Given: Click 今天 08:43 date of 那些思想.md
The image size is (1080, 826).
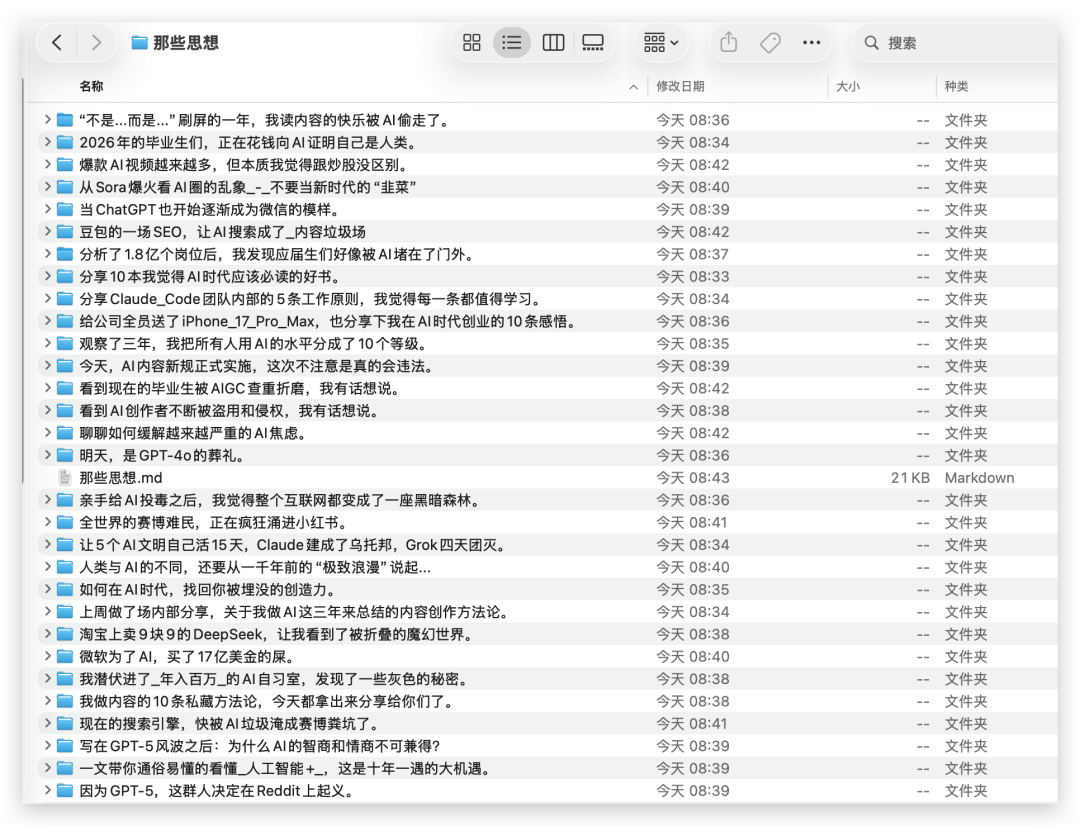Looking at the screenshot, I should point(692,477).
